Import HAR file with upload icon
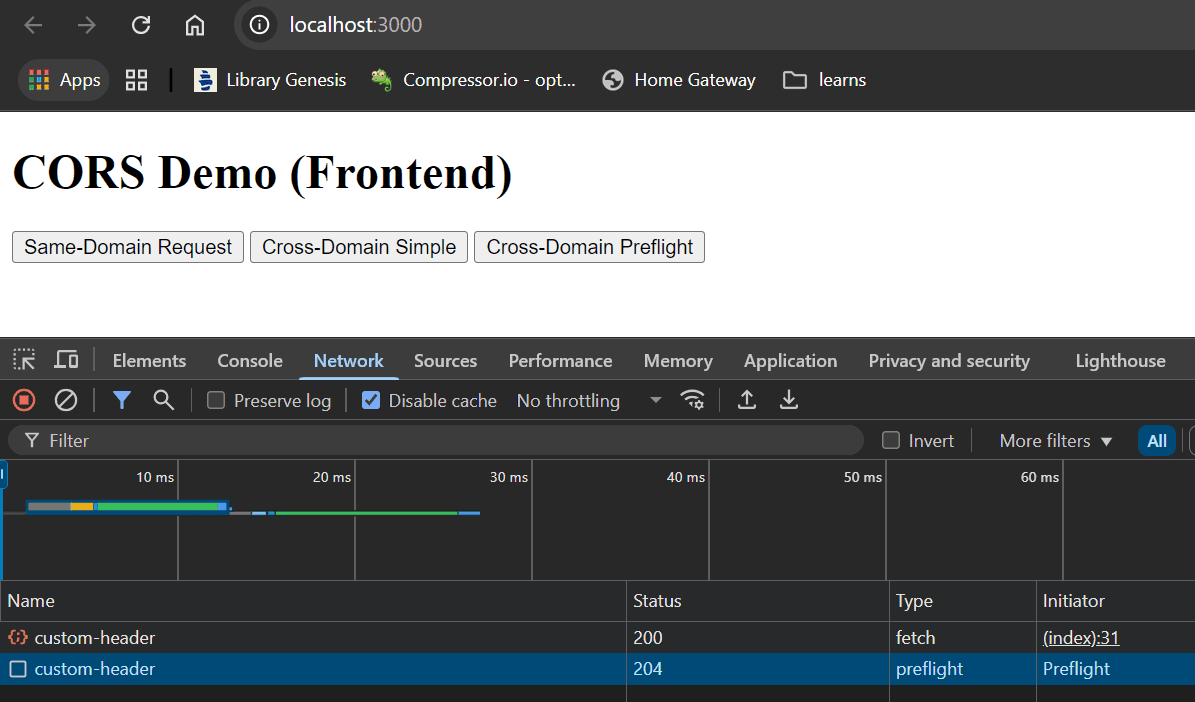This screenshot has height=702, width=1195. tap(746, 401)
